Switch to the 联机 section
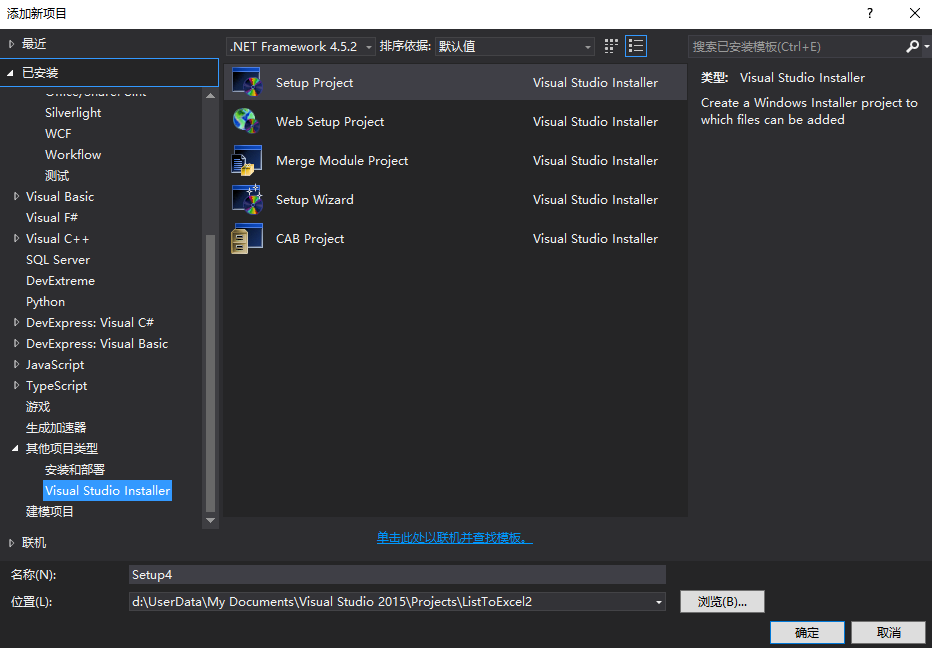Viewport: 932px width, 648px height. tap(36, 541)
